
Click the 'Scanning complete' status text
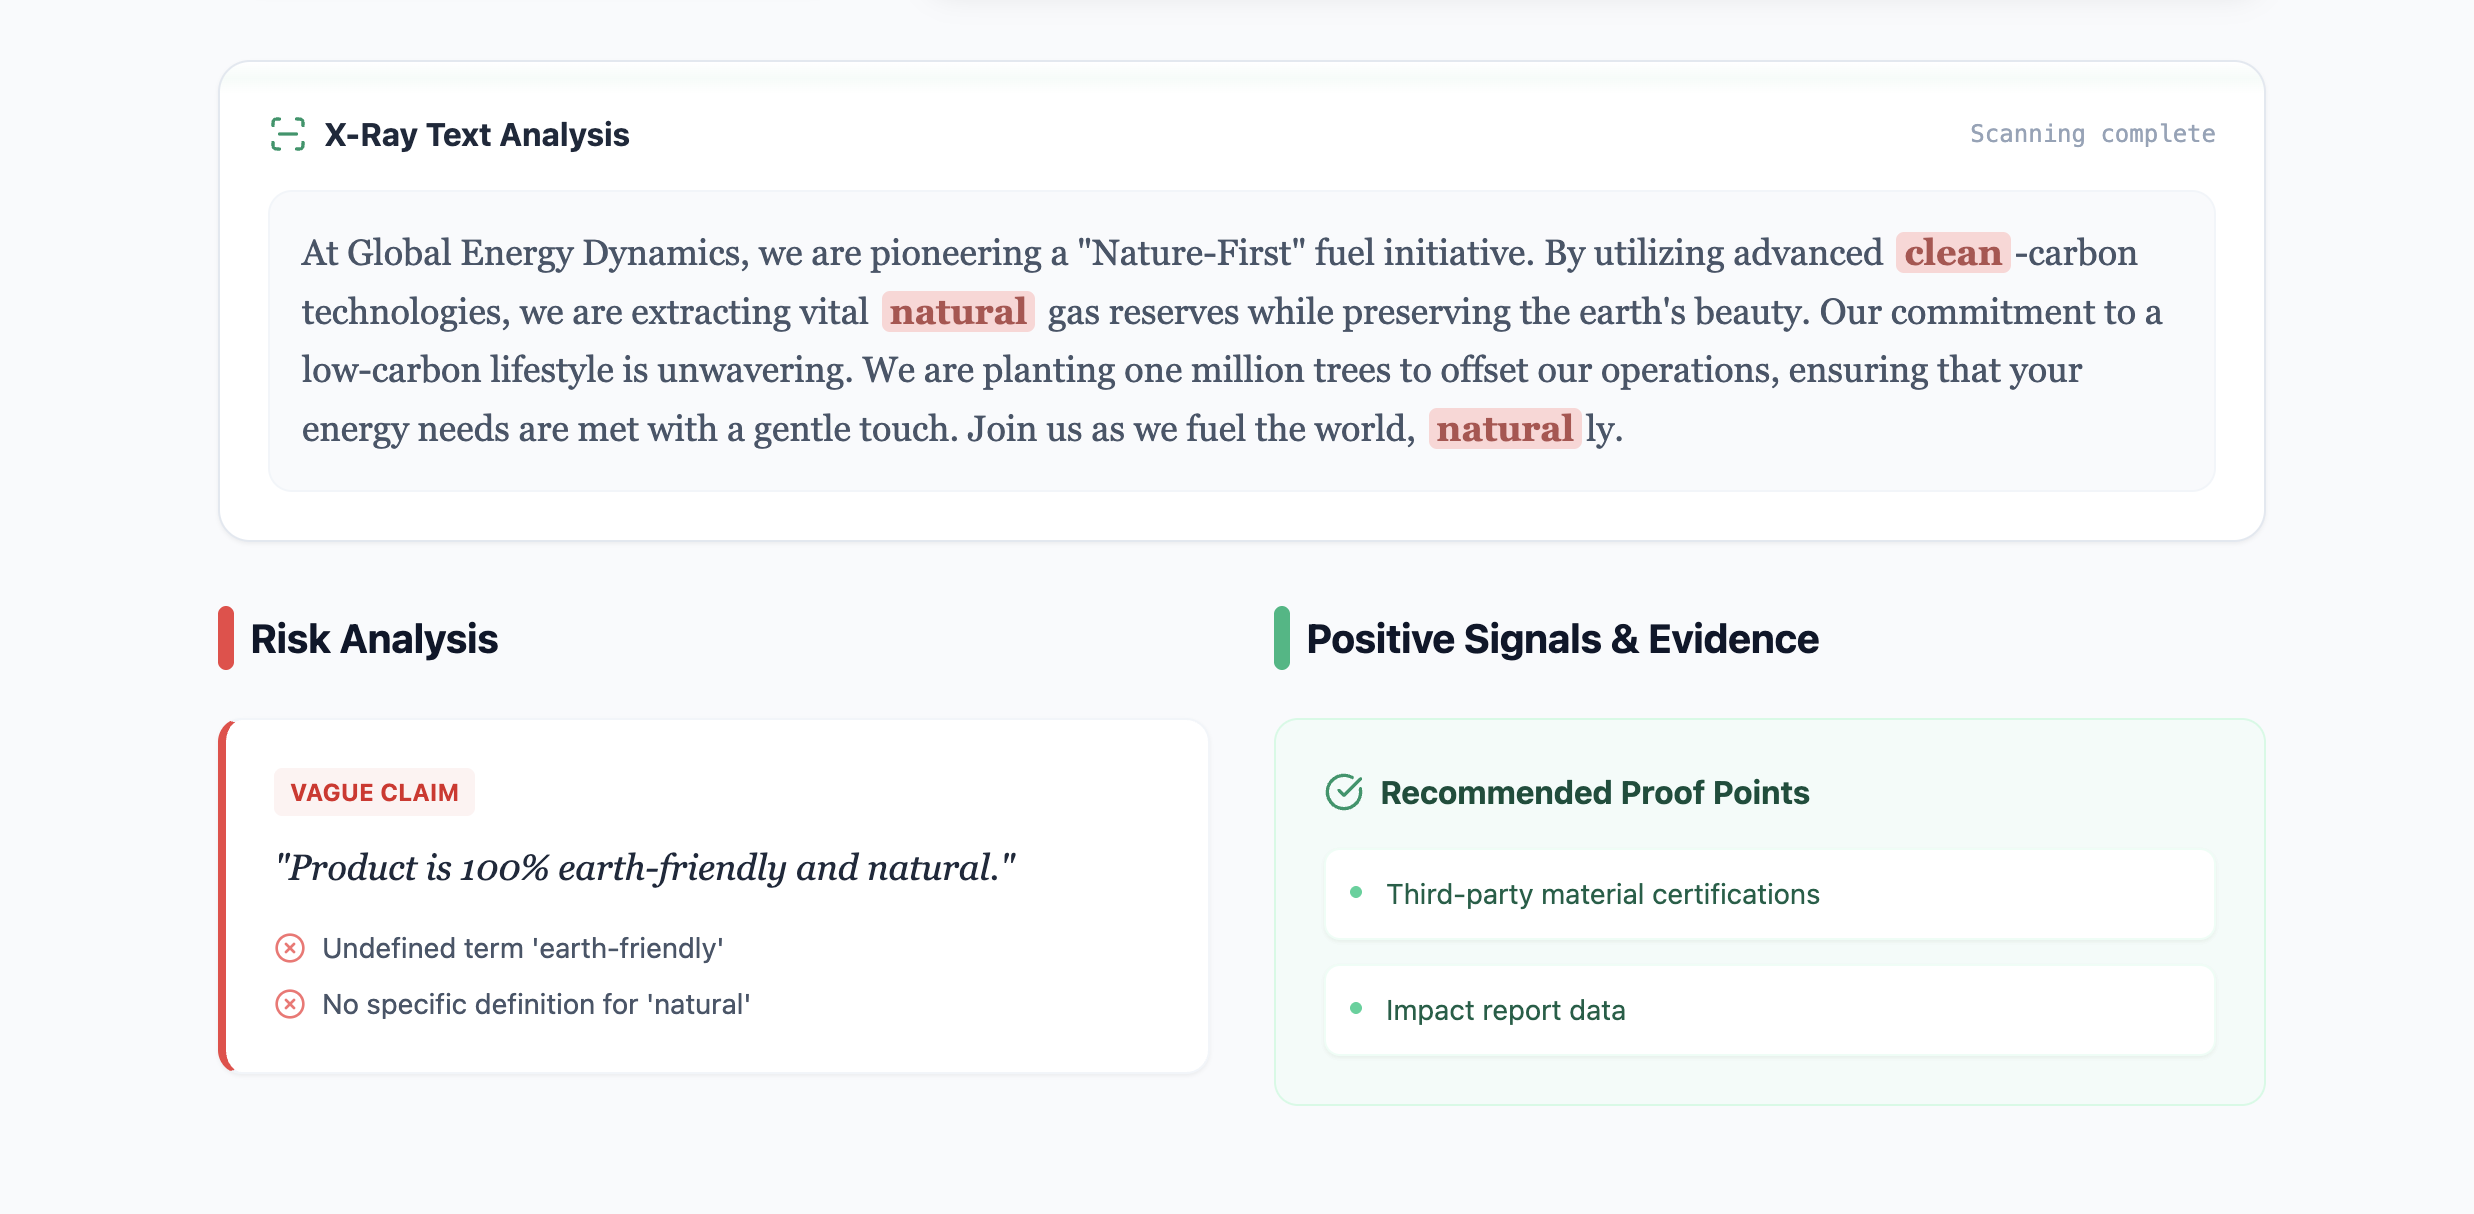tap(2092, 134)
